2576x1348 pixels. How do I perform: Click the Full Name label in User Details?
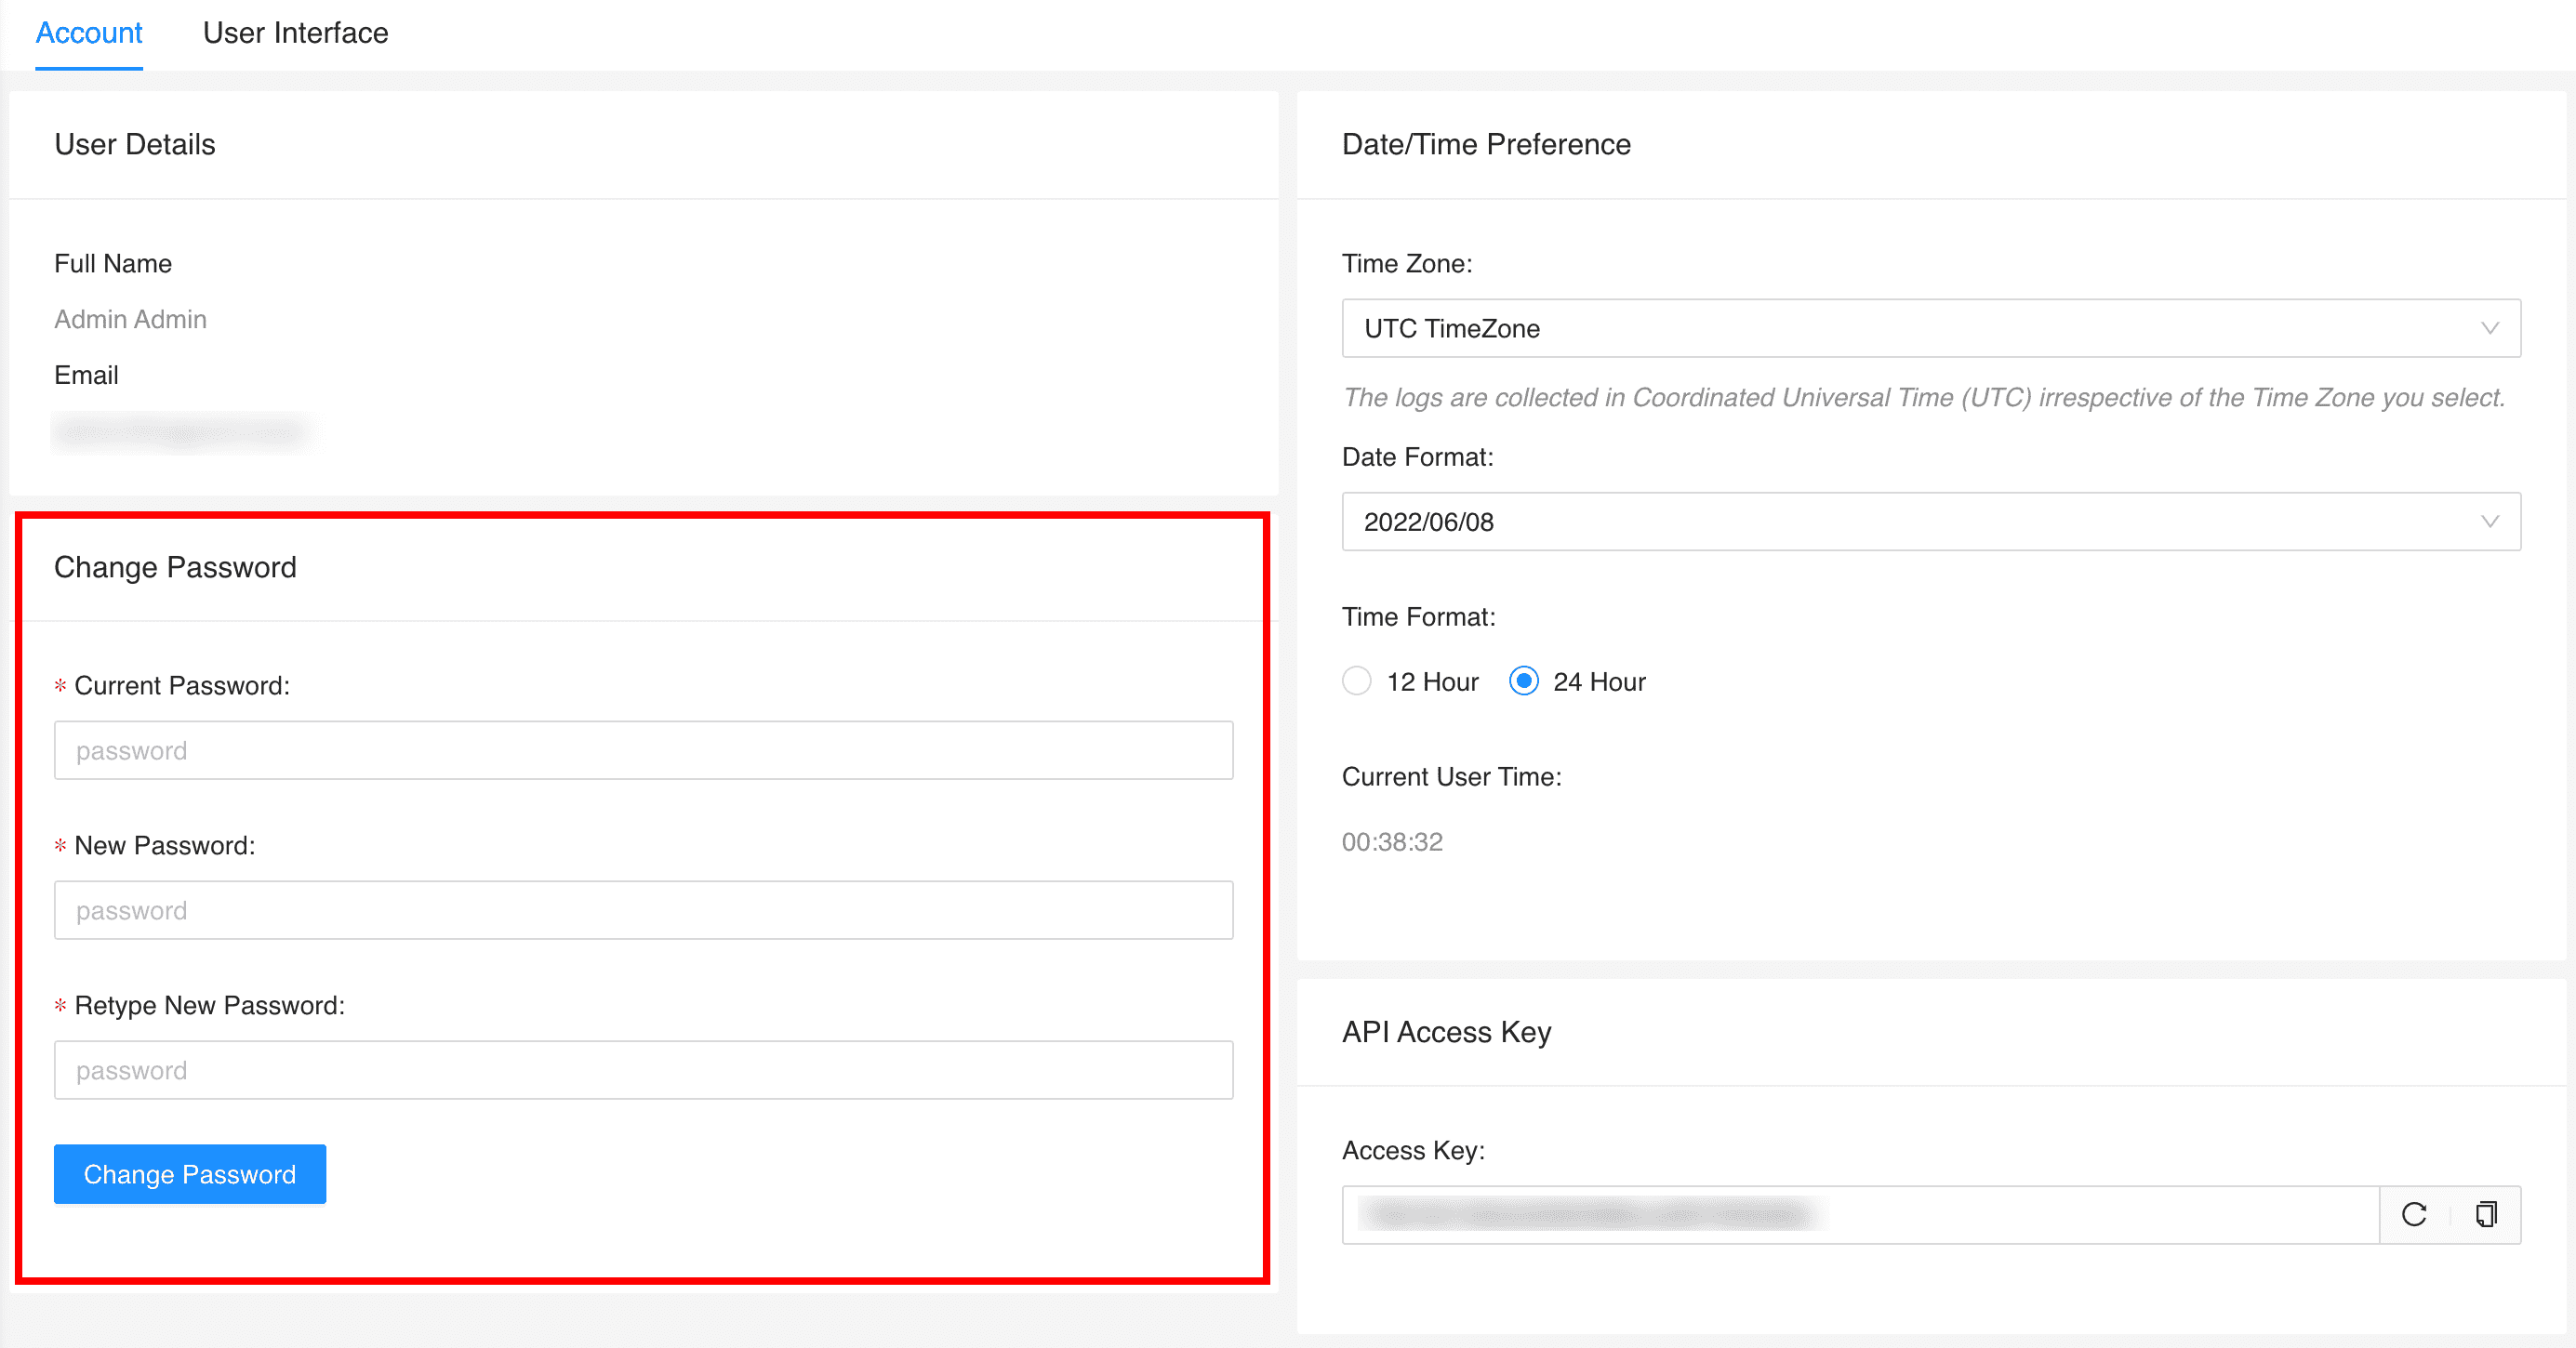113,263
